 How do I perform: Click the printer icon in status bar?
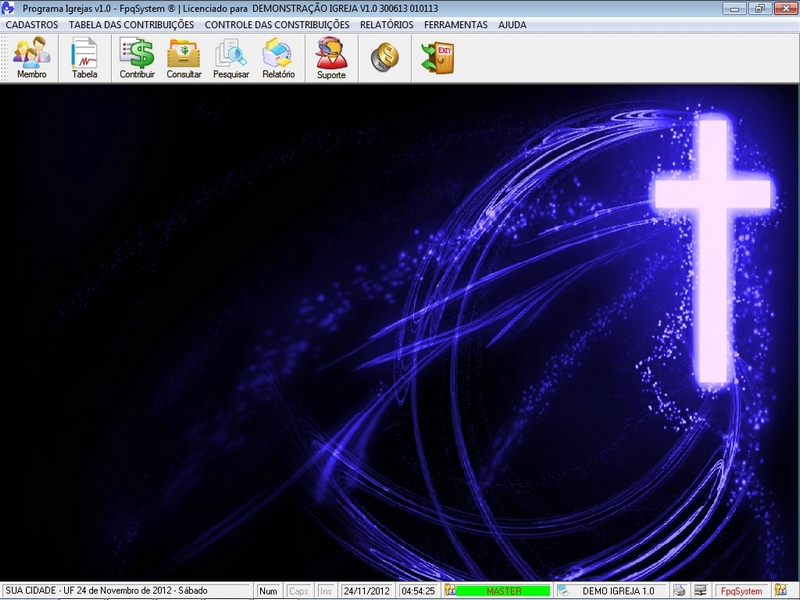pos(679,590)
